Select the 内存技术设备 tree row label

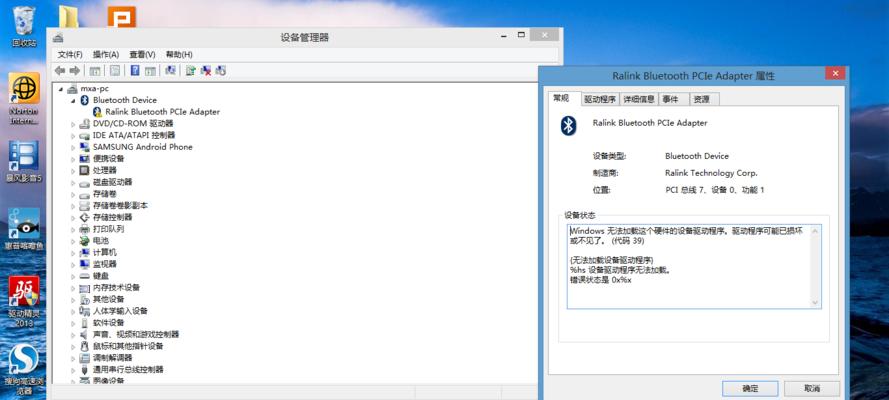pyautogui.click(x=116, y=288)
